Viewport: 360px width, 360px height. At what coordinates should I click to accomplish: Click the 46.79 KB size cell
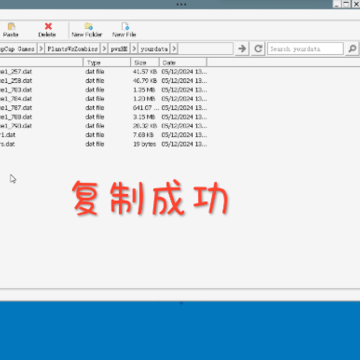coord(145,81)
